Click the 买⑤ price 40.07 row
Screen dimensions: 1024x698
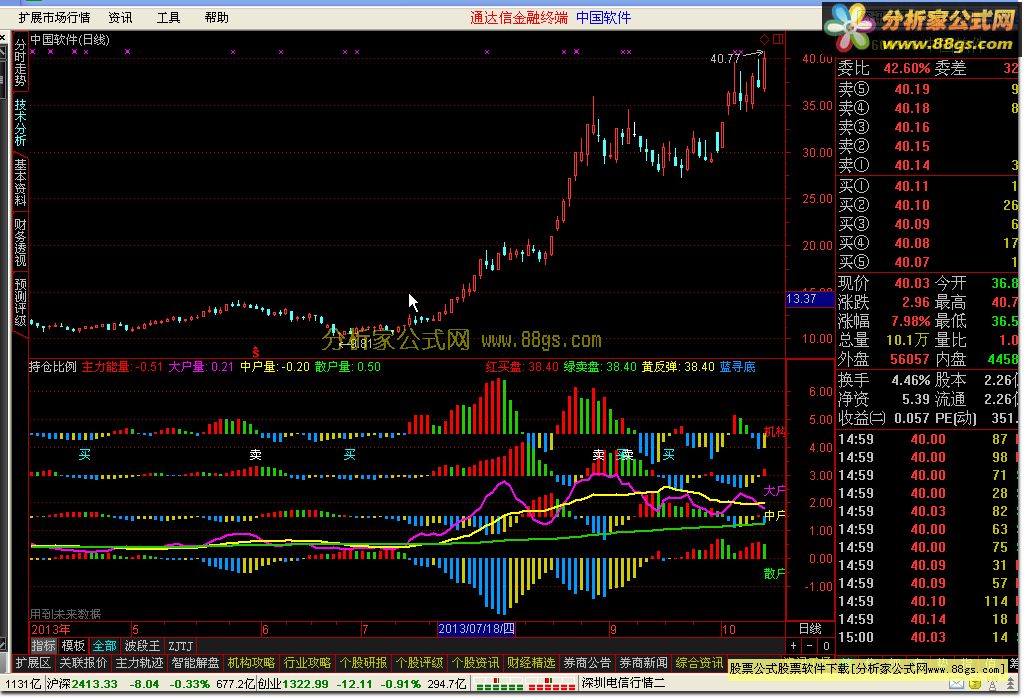pos(929,262)
